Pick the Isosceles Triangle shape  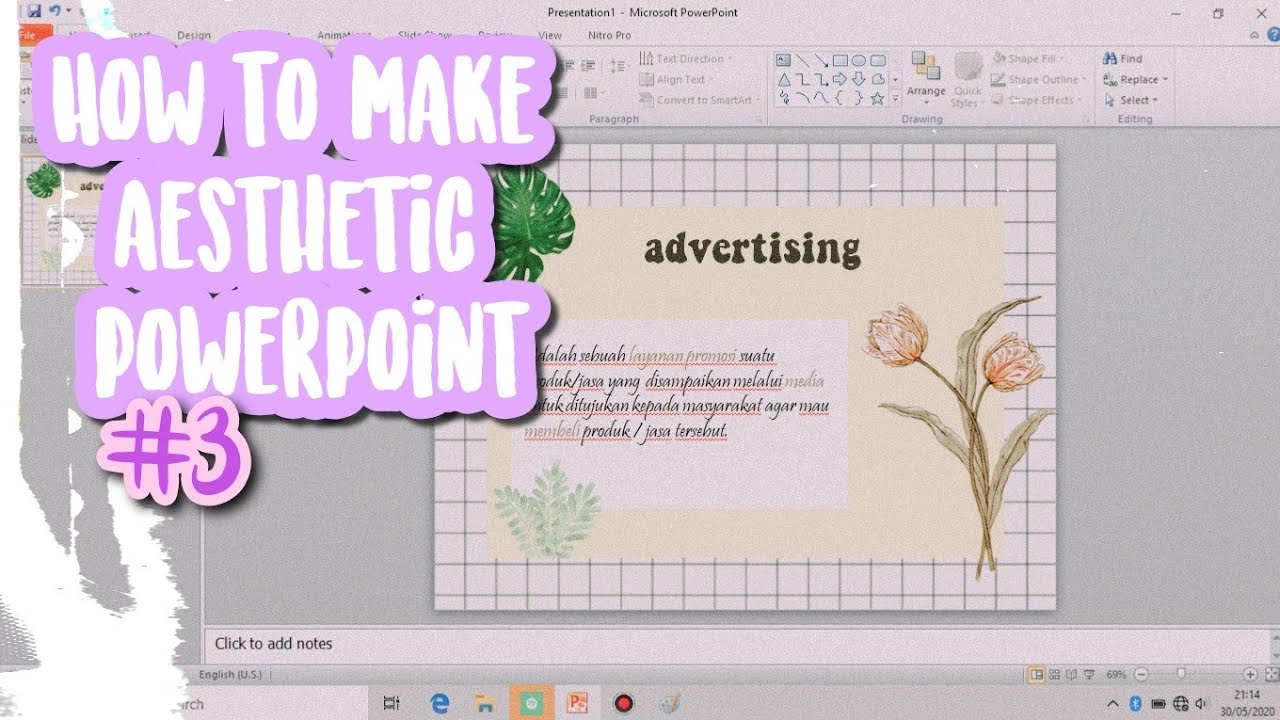[784, 79]
